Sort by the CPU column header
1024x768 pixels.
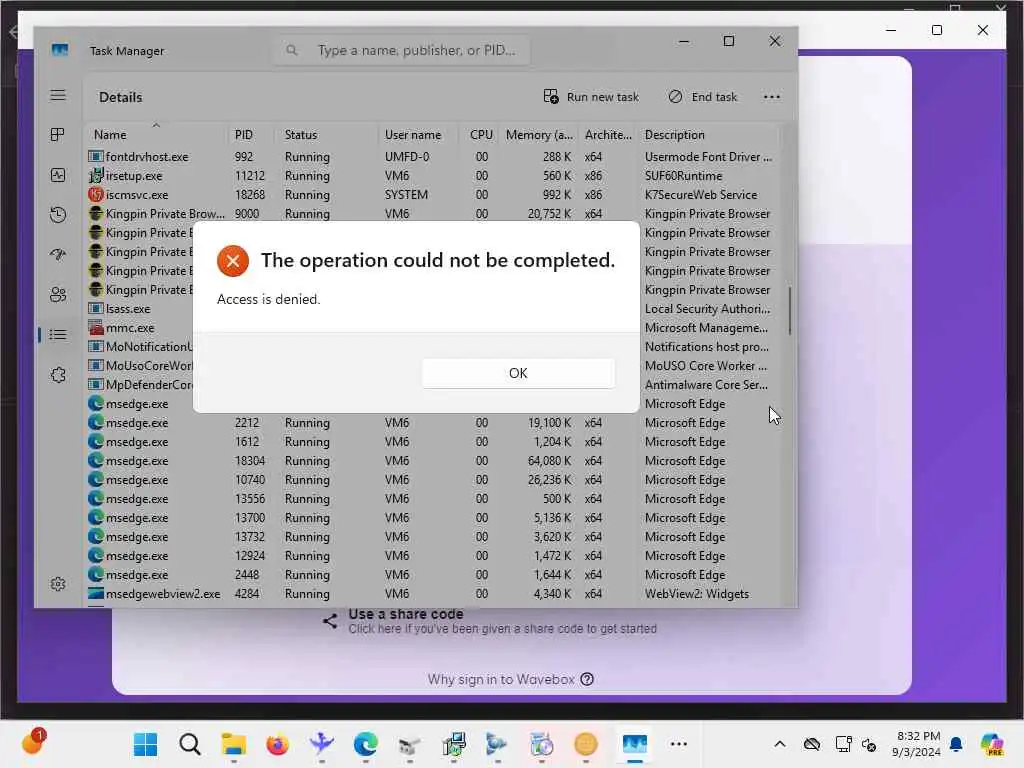(481, 135)
